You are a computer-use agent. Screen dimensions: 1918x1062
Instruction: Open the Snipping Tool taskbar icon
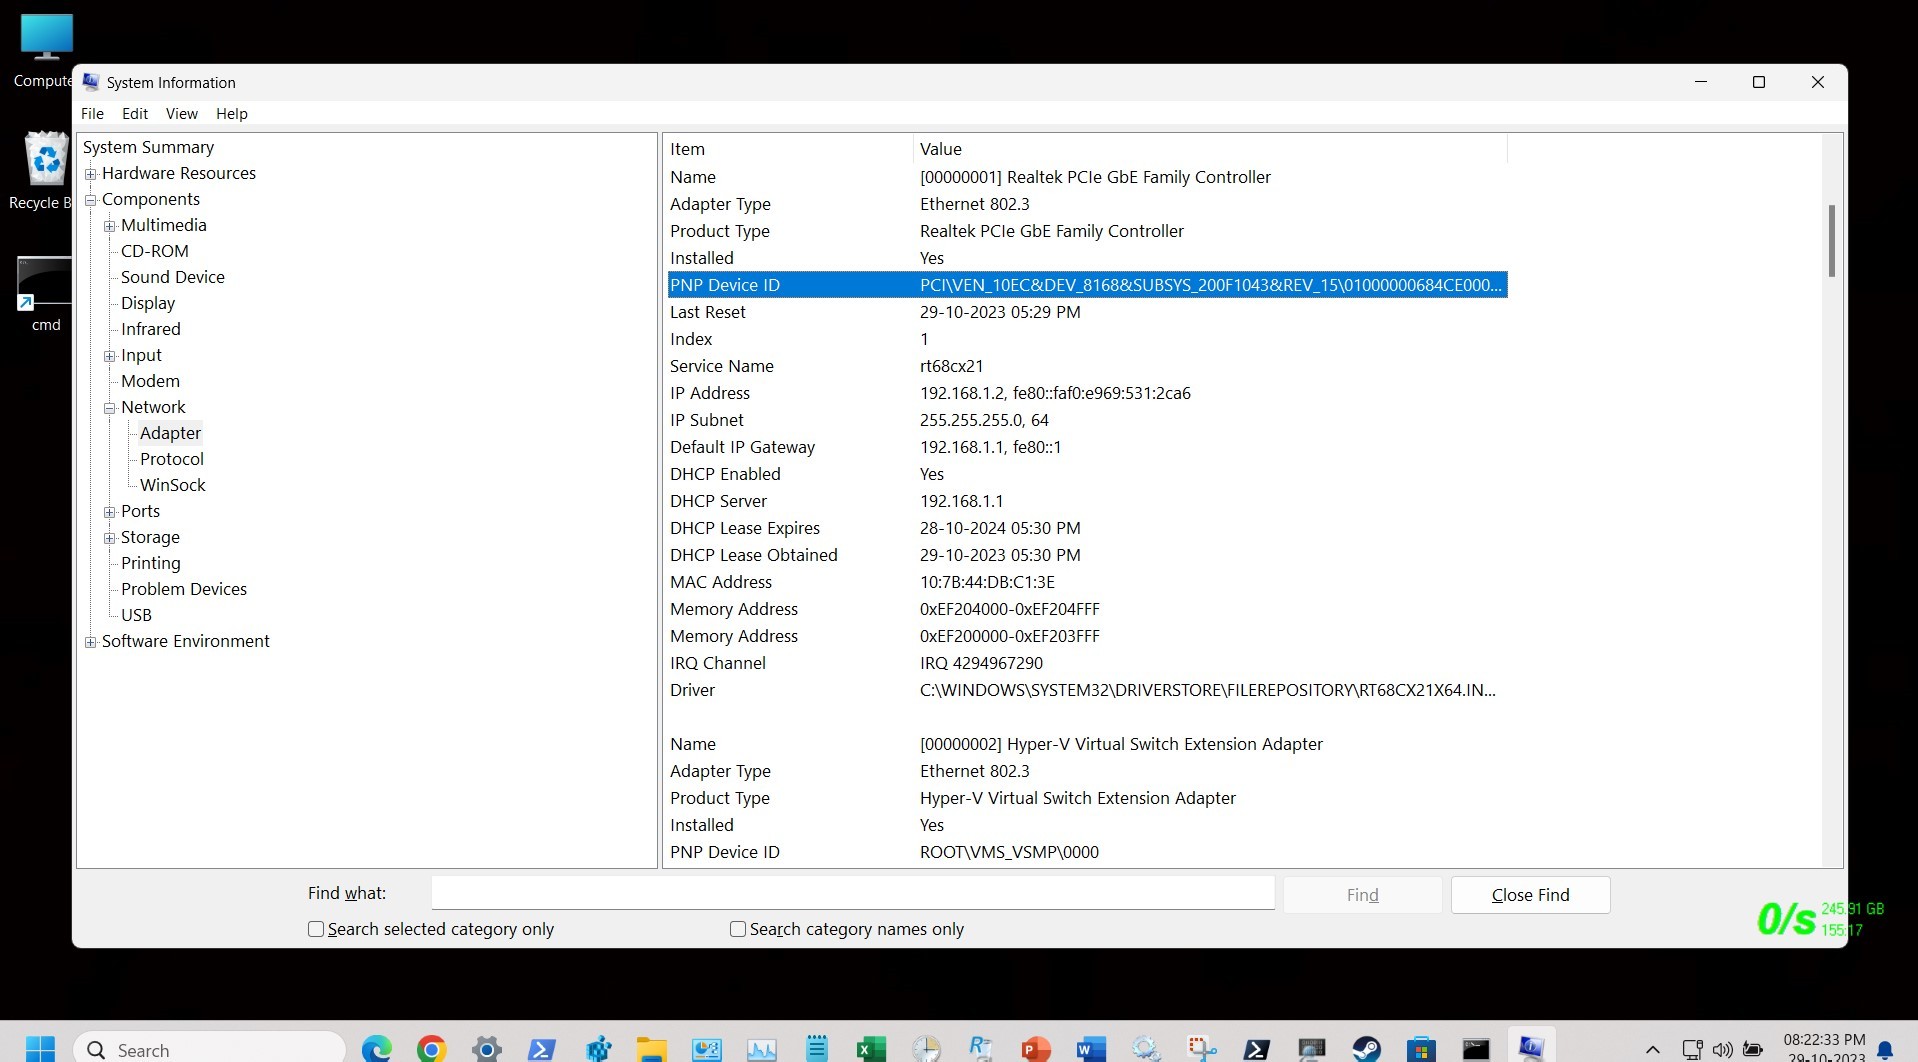[1201, 1049]
